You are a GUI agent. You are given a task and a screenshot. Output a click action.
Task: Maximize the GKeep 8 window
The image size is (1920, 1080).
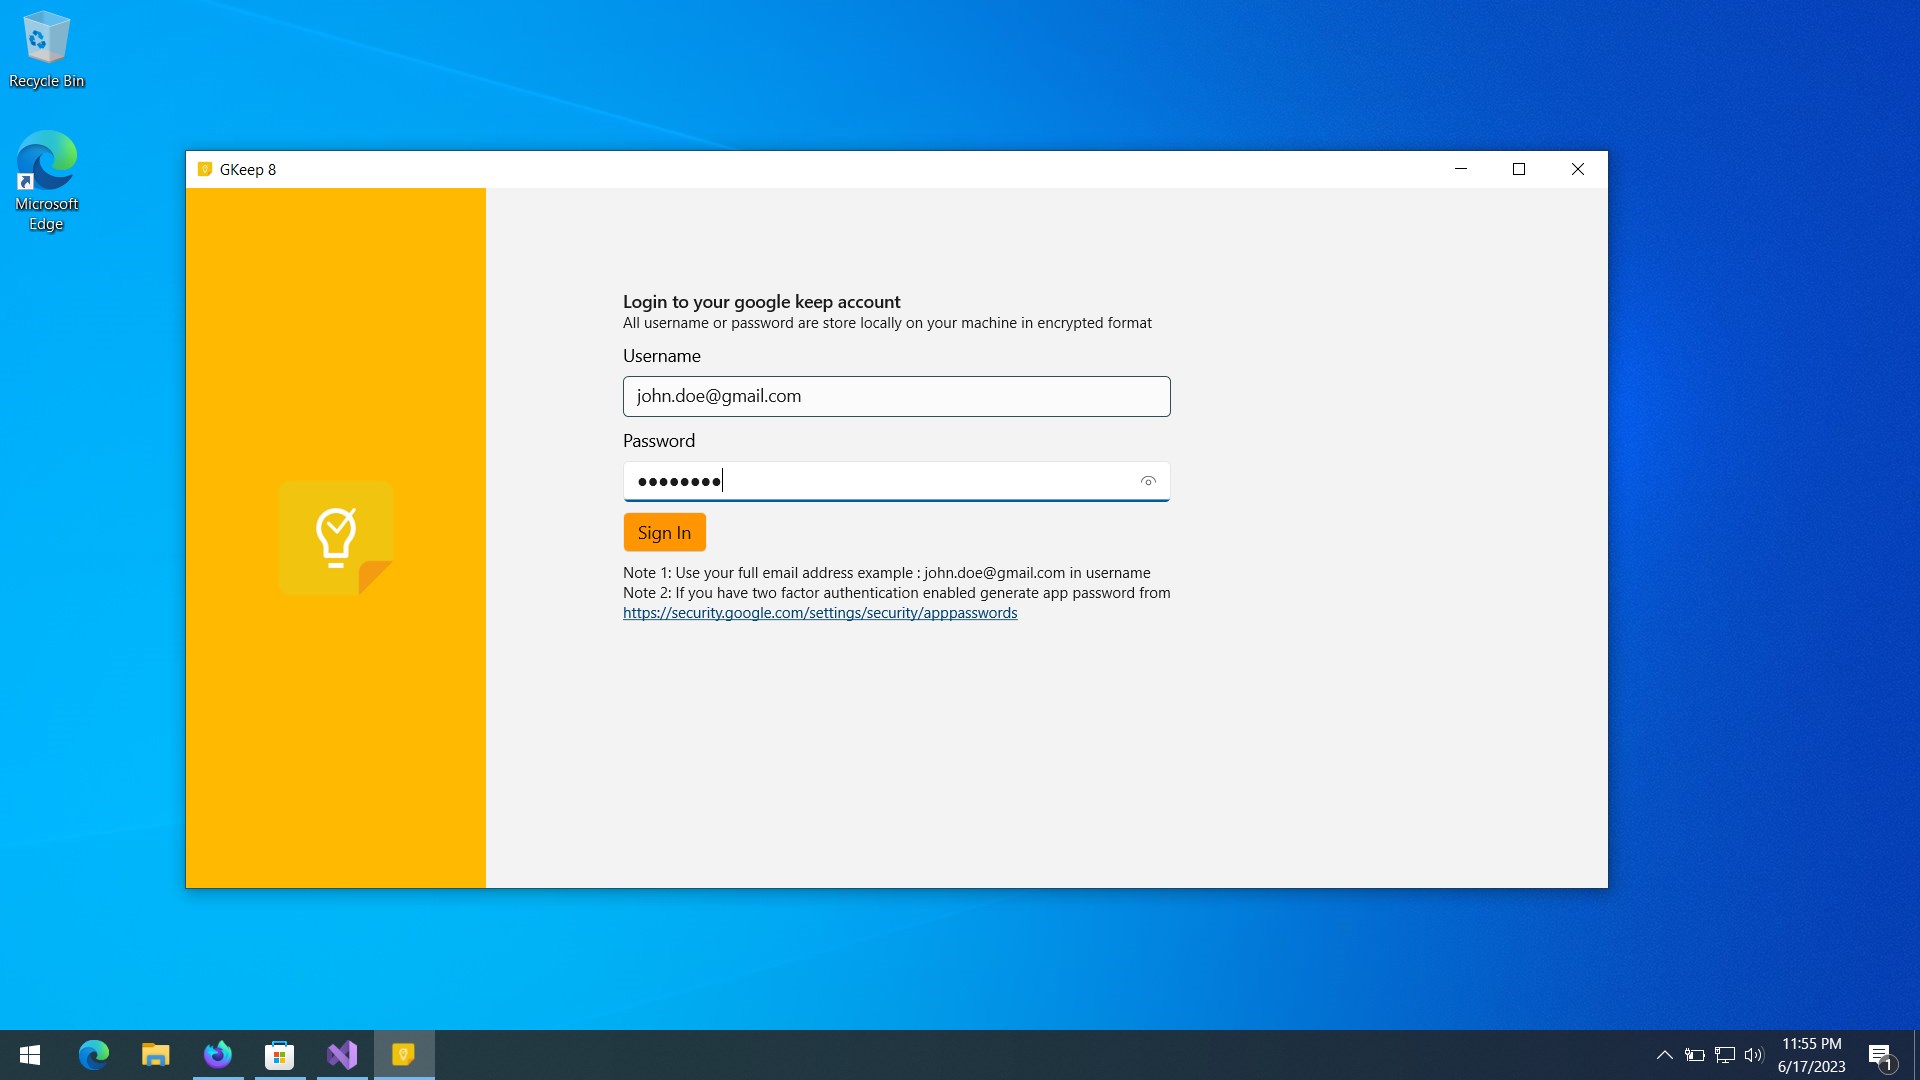1519,170
